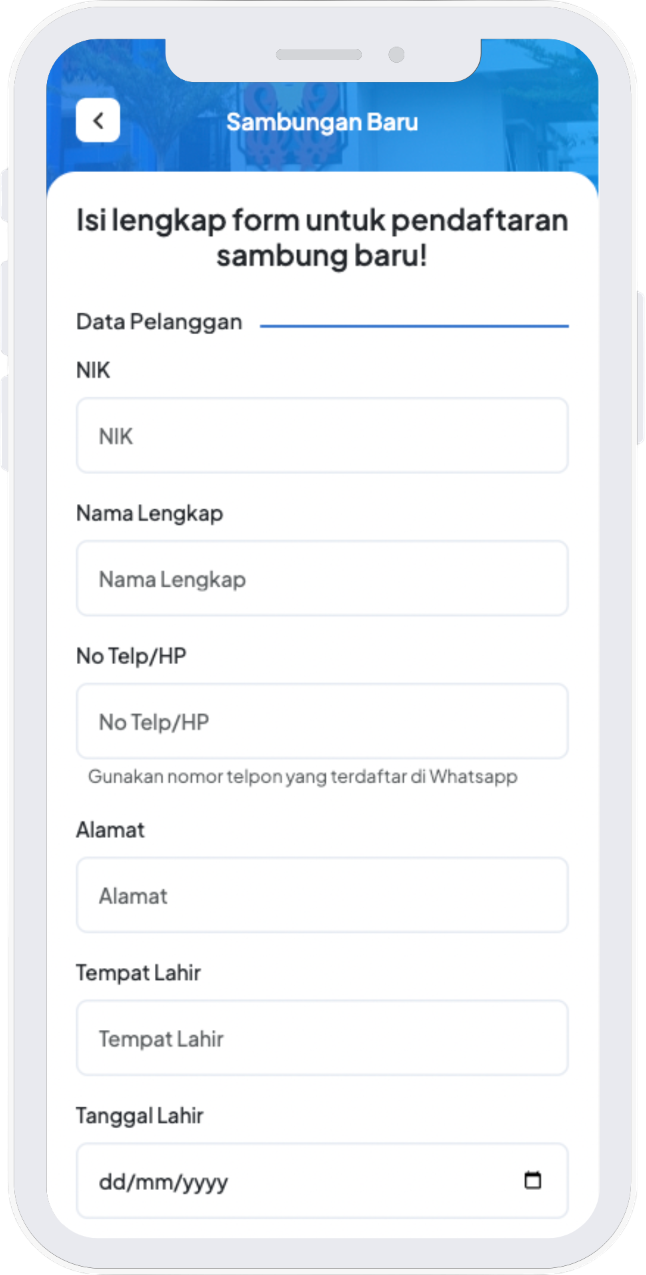Viewport: 646px width, 1275px height.
Task: Click the Tempat Lahir field label
Action: click(138, 973)
